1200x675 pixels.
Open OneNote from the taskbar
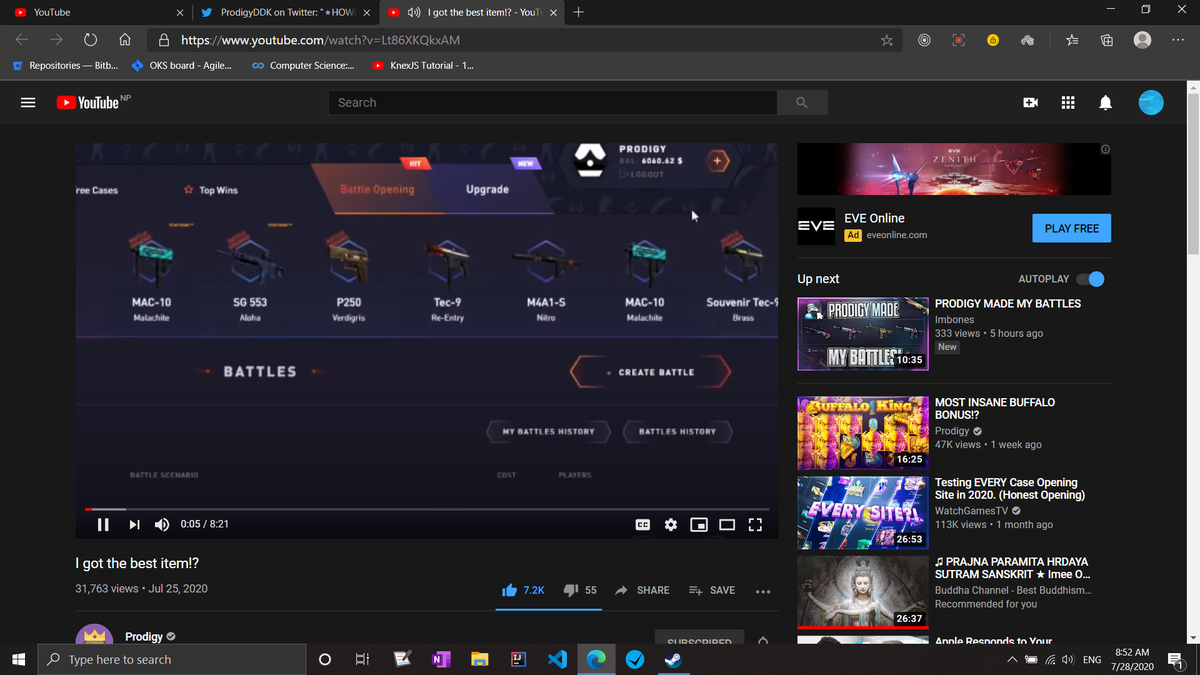click(x=440, y=660)
